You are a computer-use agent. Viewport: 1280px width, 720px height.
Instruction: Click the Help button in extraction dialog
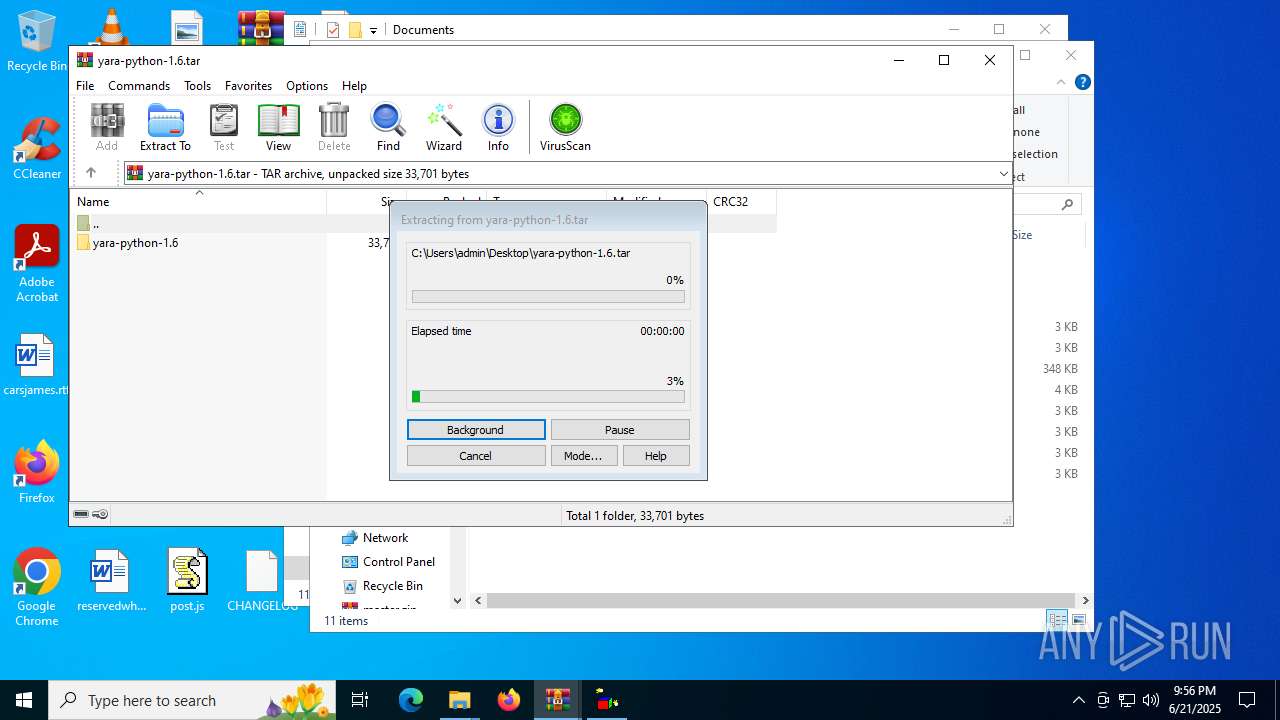pos(656,456)
